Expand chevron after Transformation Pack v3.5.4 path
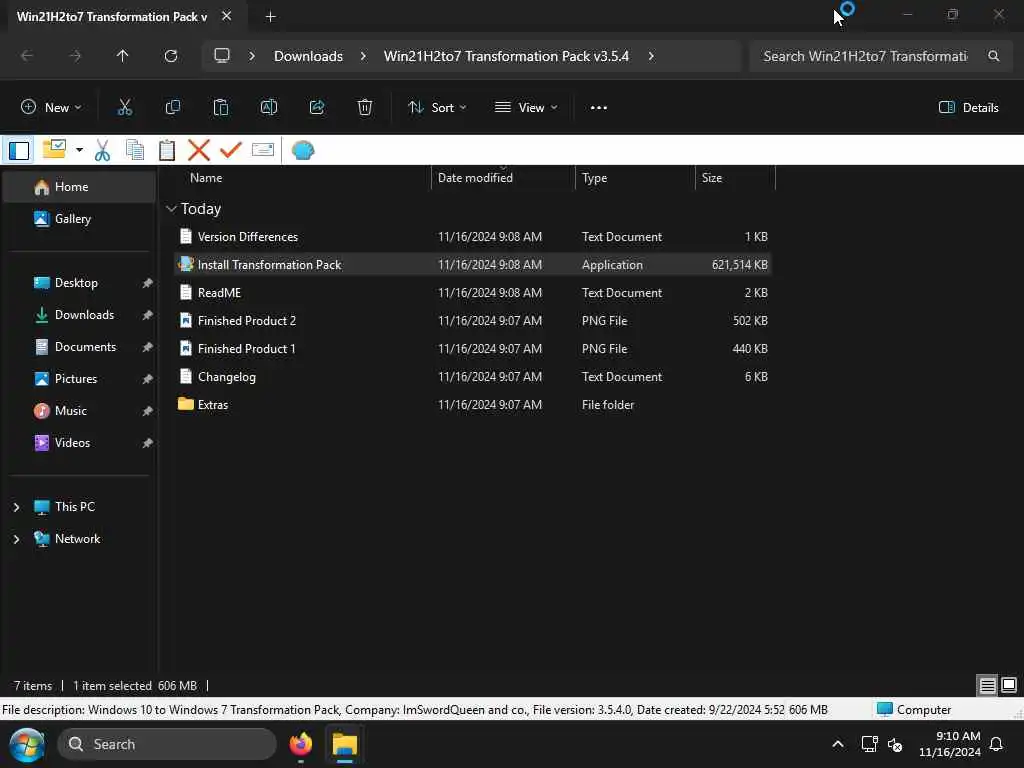The height and width of the screenshot is (768, 1024). [651, 56]
